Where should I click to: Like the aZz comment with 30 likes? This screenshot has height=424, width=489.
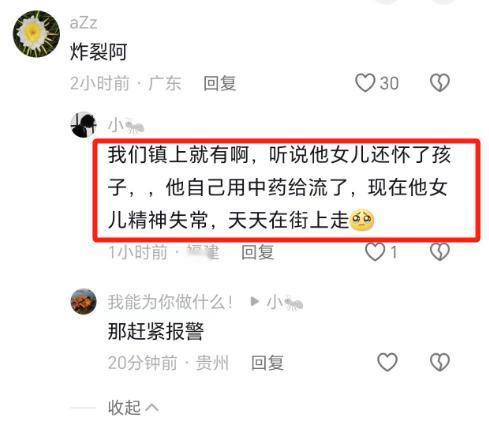(365, 83)
